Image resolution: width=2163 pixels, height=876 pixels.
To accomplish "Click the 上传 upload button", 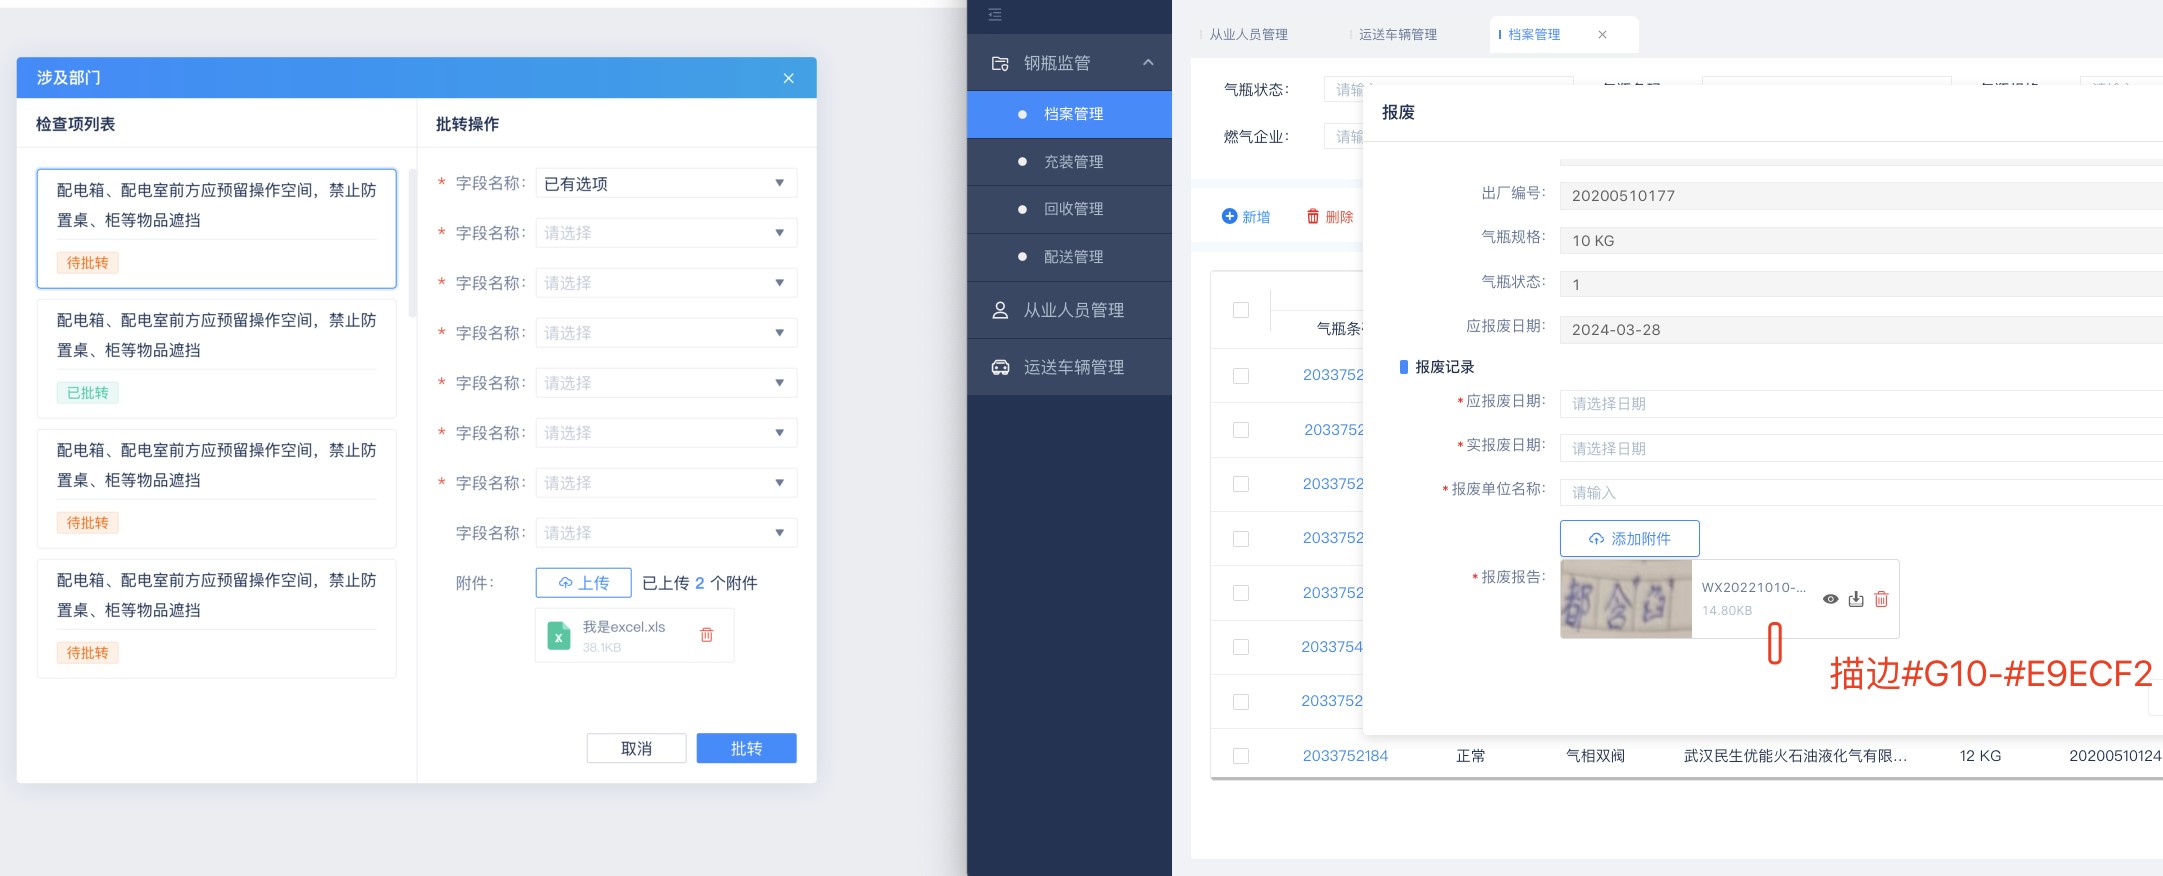I will (583, 583).
